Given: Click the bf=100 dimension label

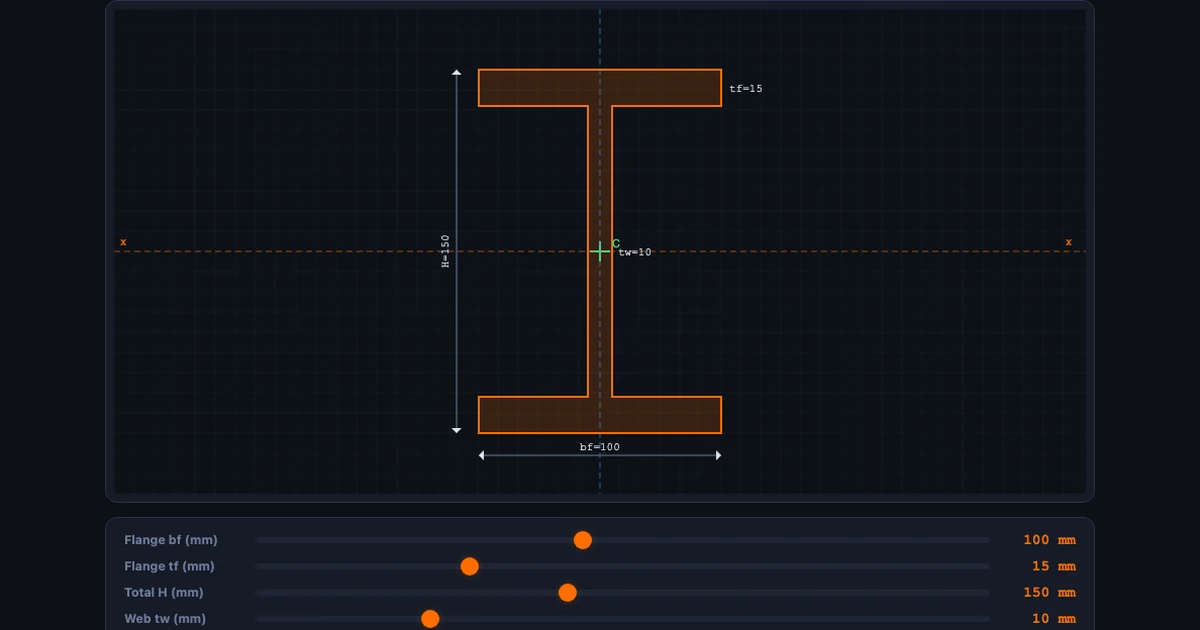Looking at the screenshot, I should [600, 447].
